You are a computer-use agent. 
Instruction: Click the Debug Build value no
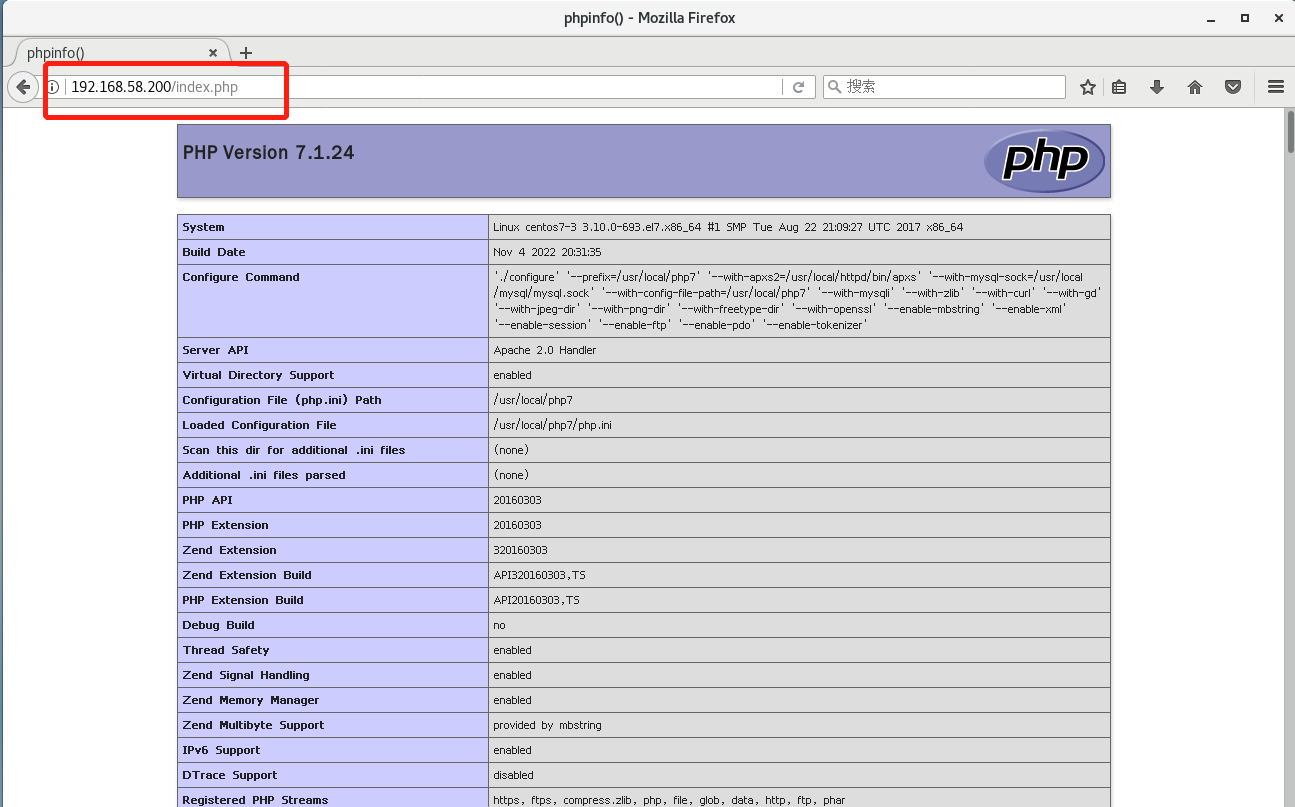[x=499, y=625]
